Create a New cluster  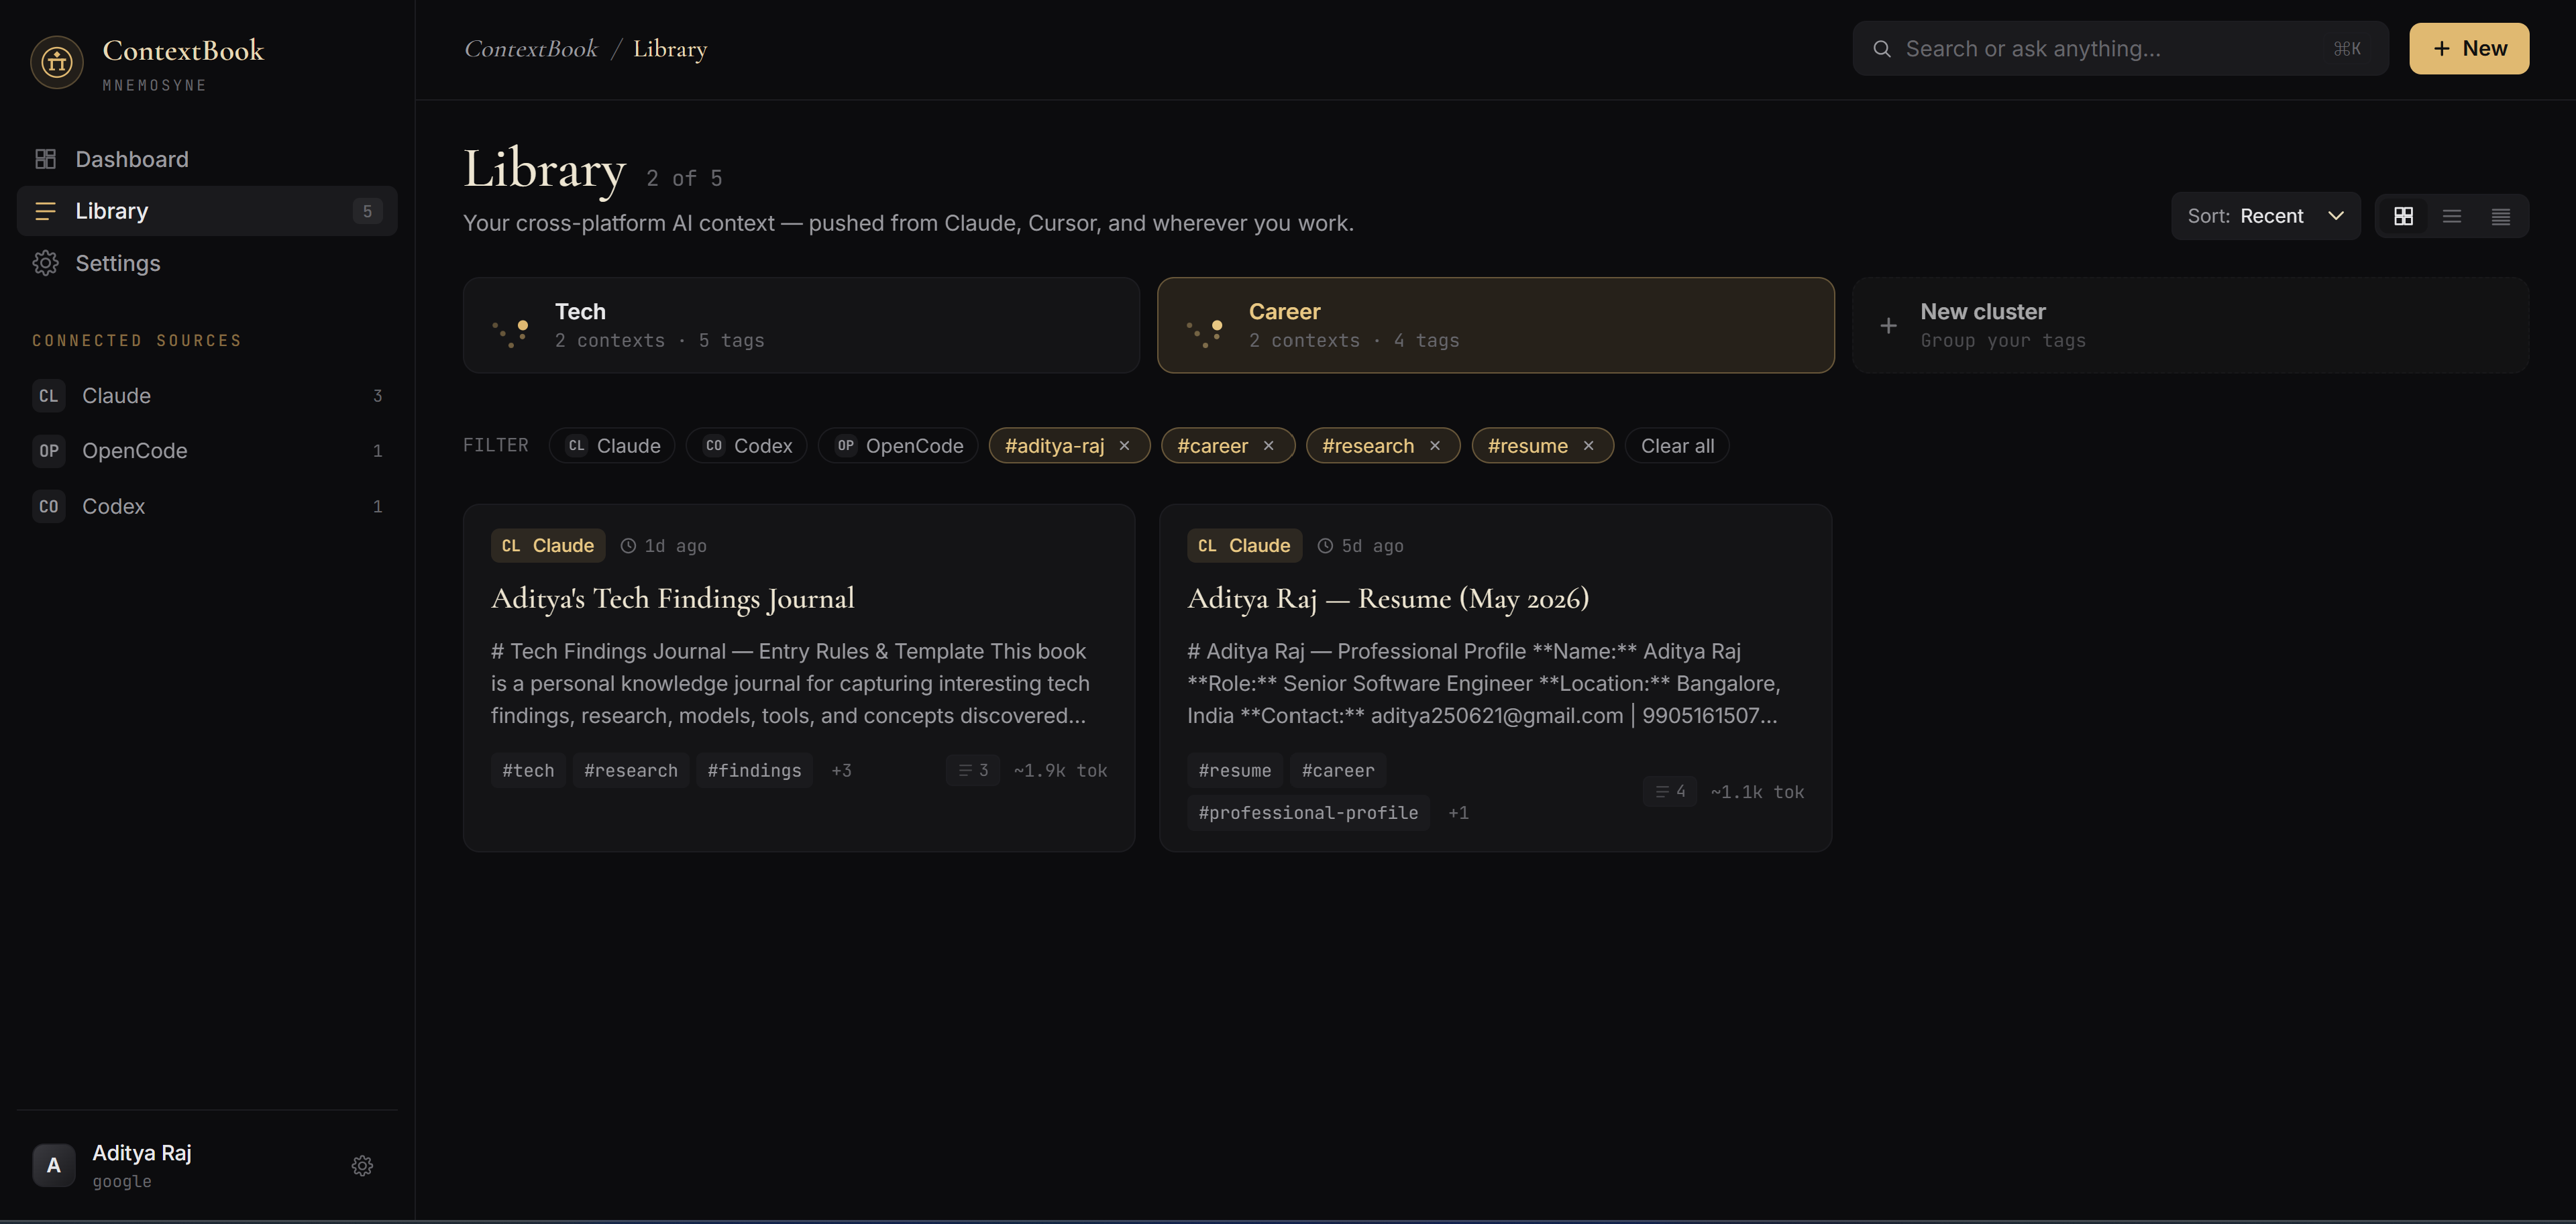2190,325
